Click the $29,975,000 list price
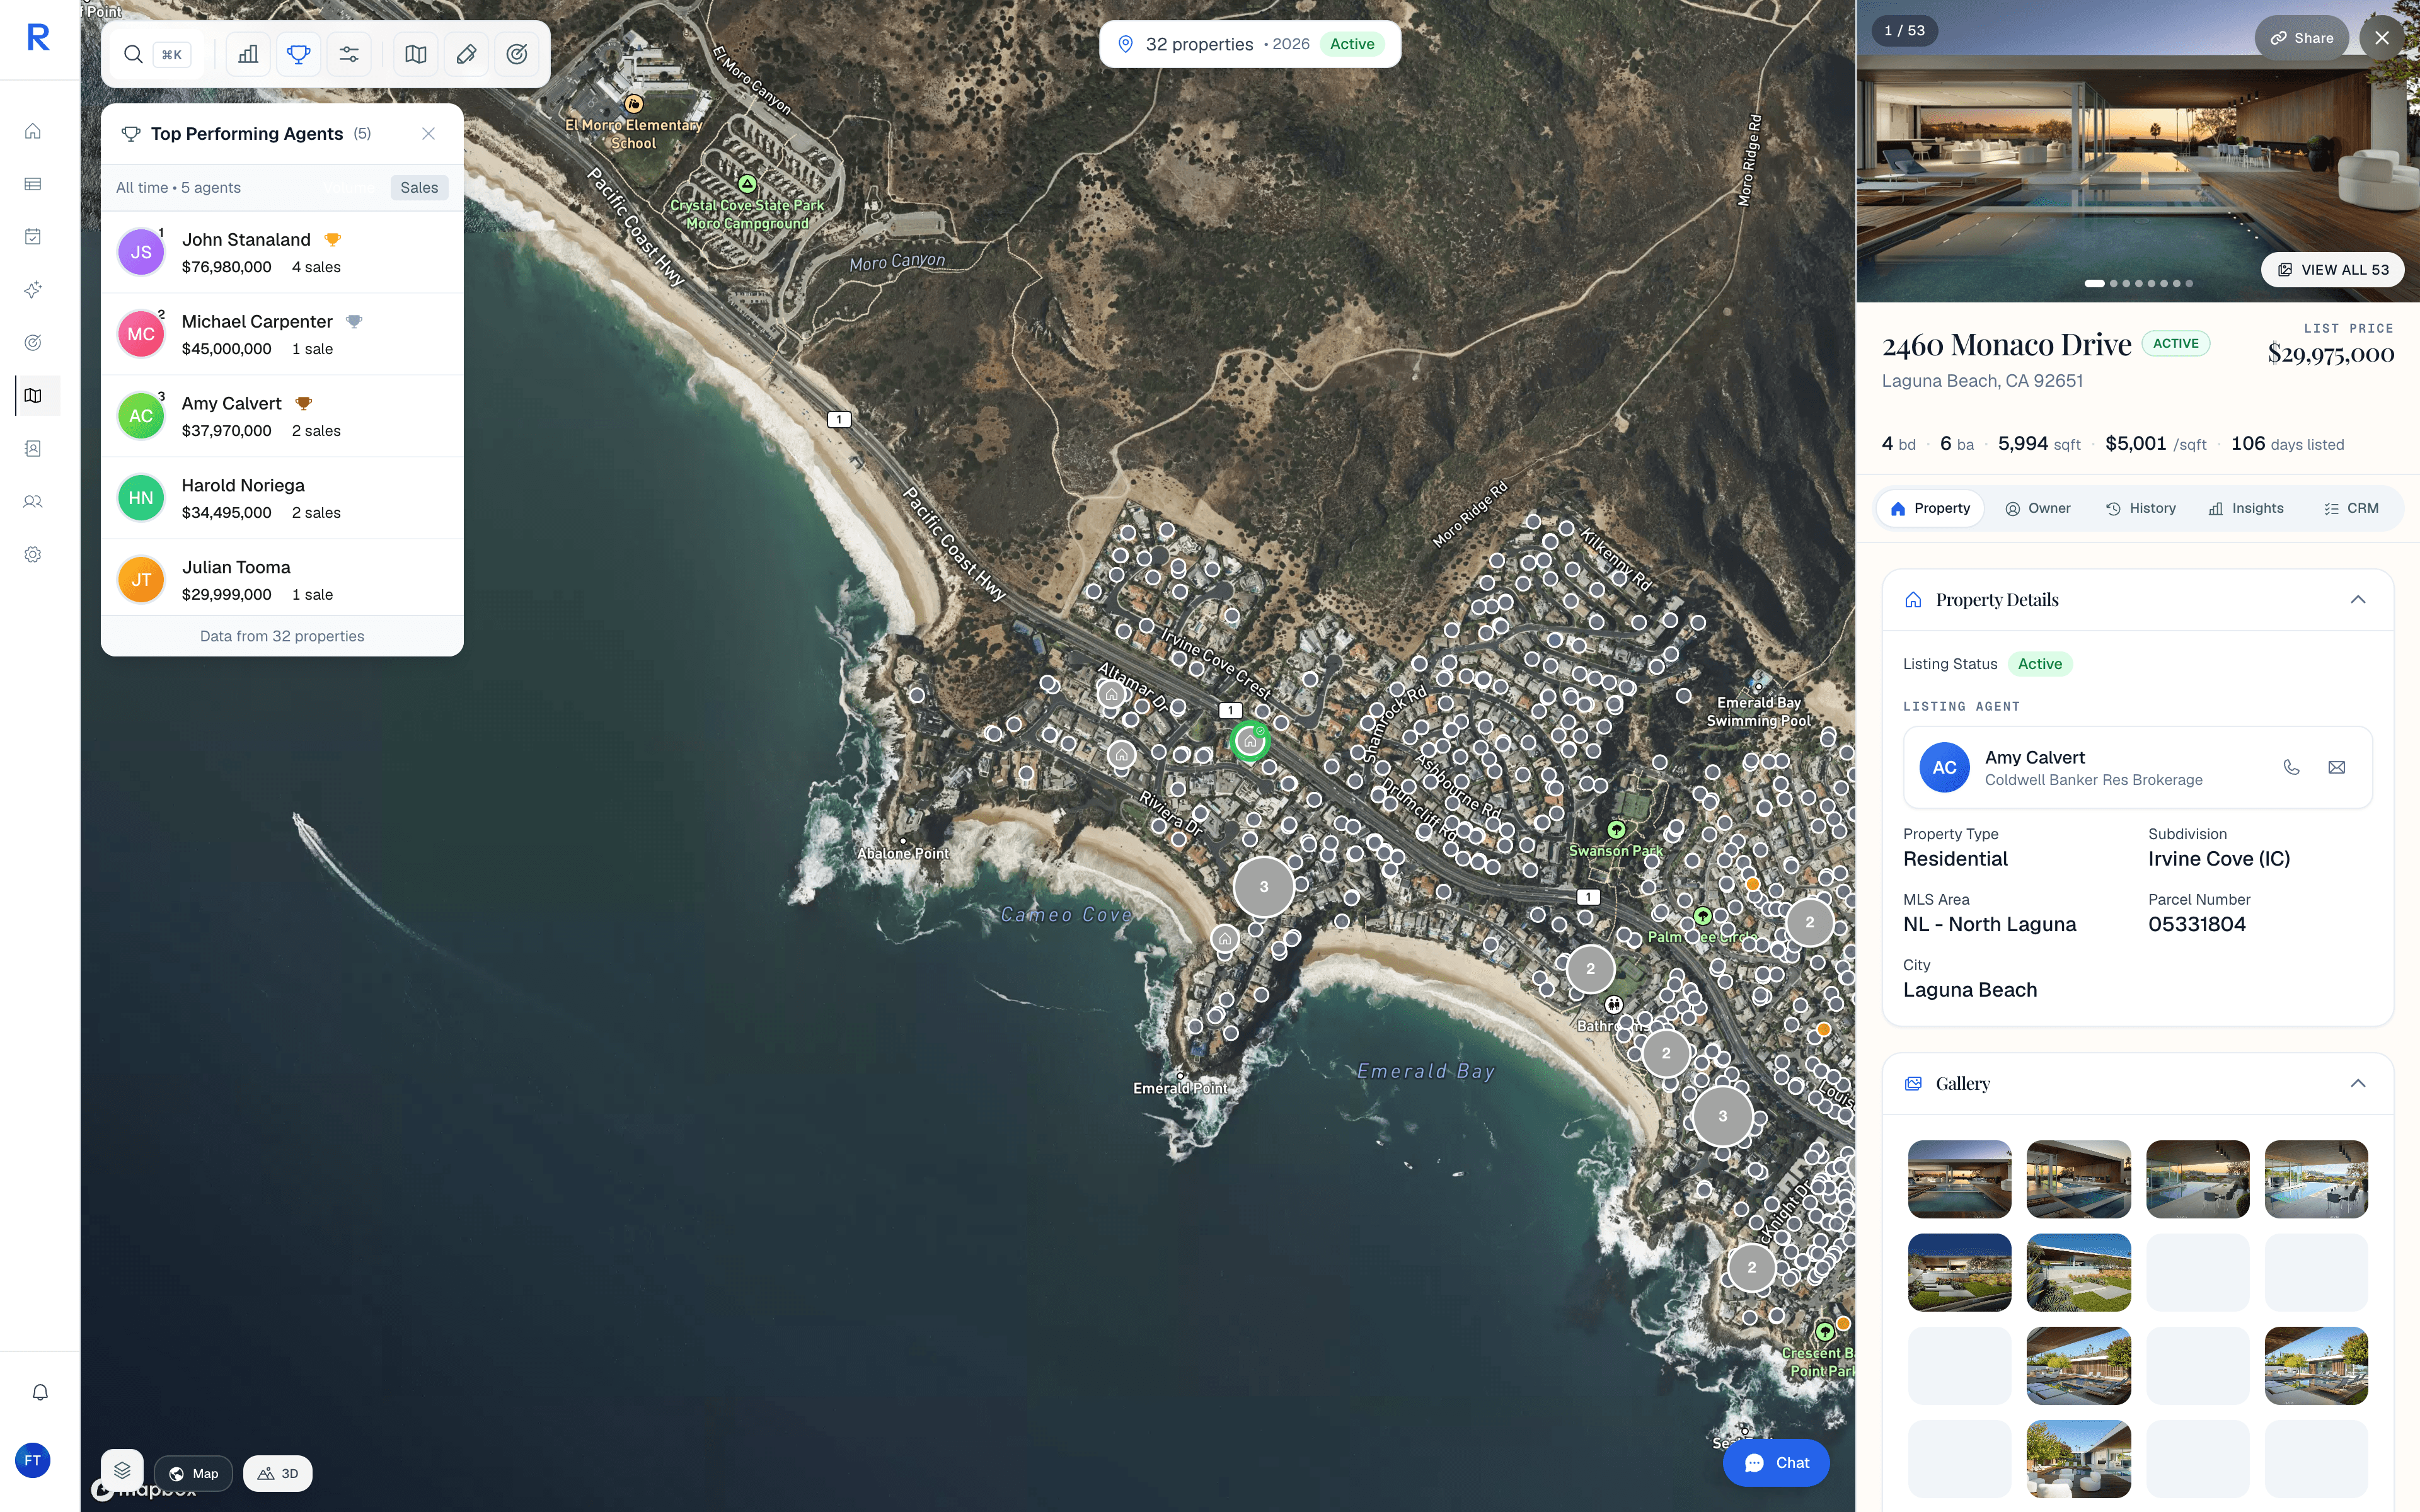 pyautogui.click(x=2330, y=353)
